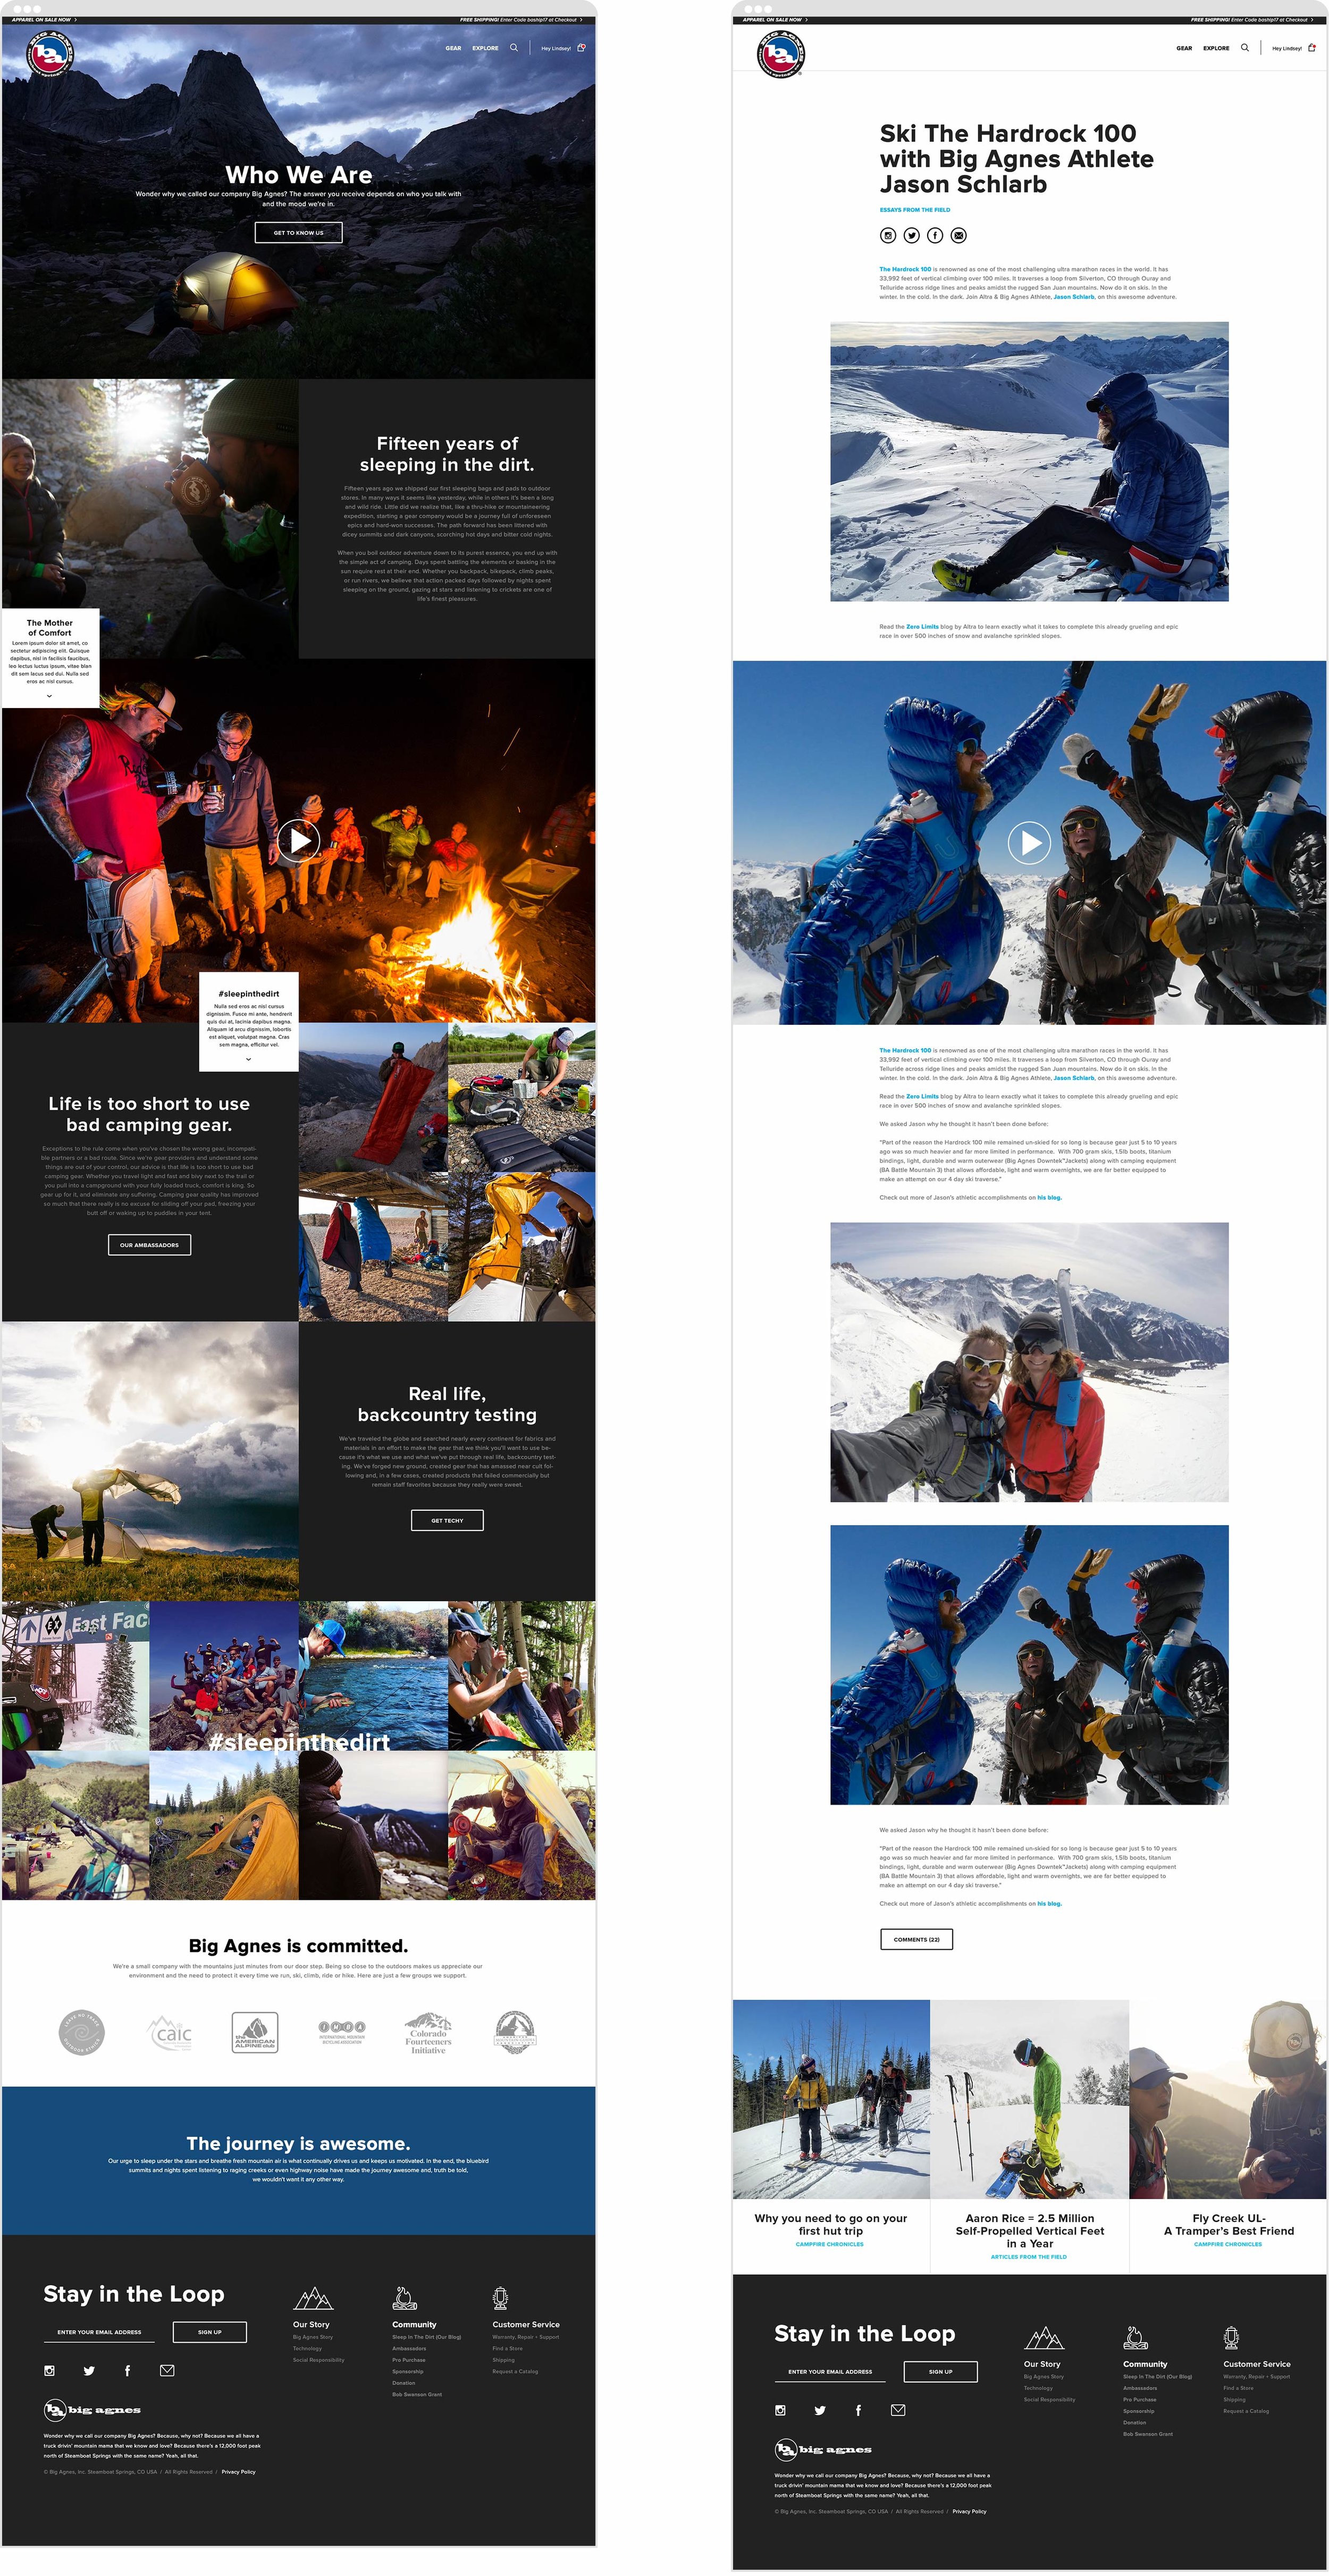Click Hey Lindsey account link, right page
The width and height of the screenshot is (1329, 2576).
pos(1287,48)
